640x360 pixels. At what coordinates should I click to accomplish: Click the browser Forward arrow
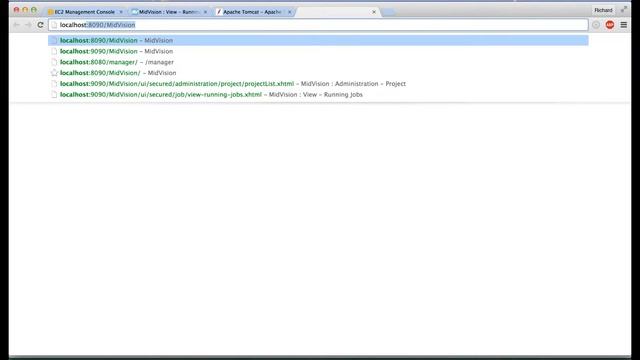(x=28, y=25)
